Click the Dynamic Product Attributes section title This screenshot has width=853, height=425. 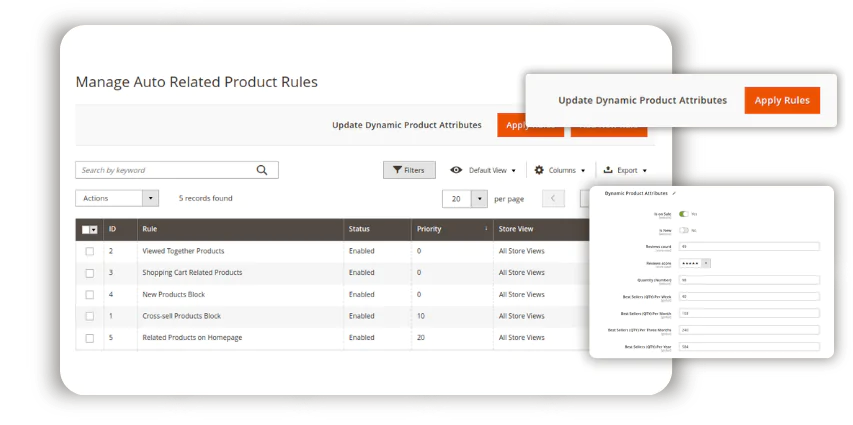(x=636, y=193)
